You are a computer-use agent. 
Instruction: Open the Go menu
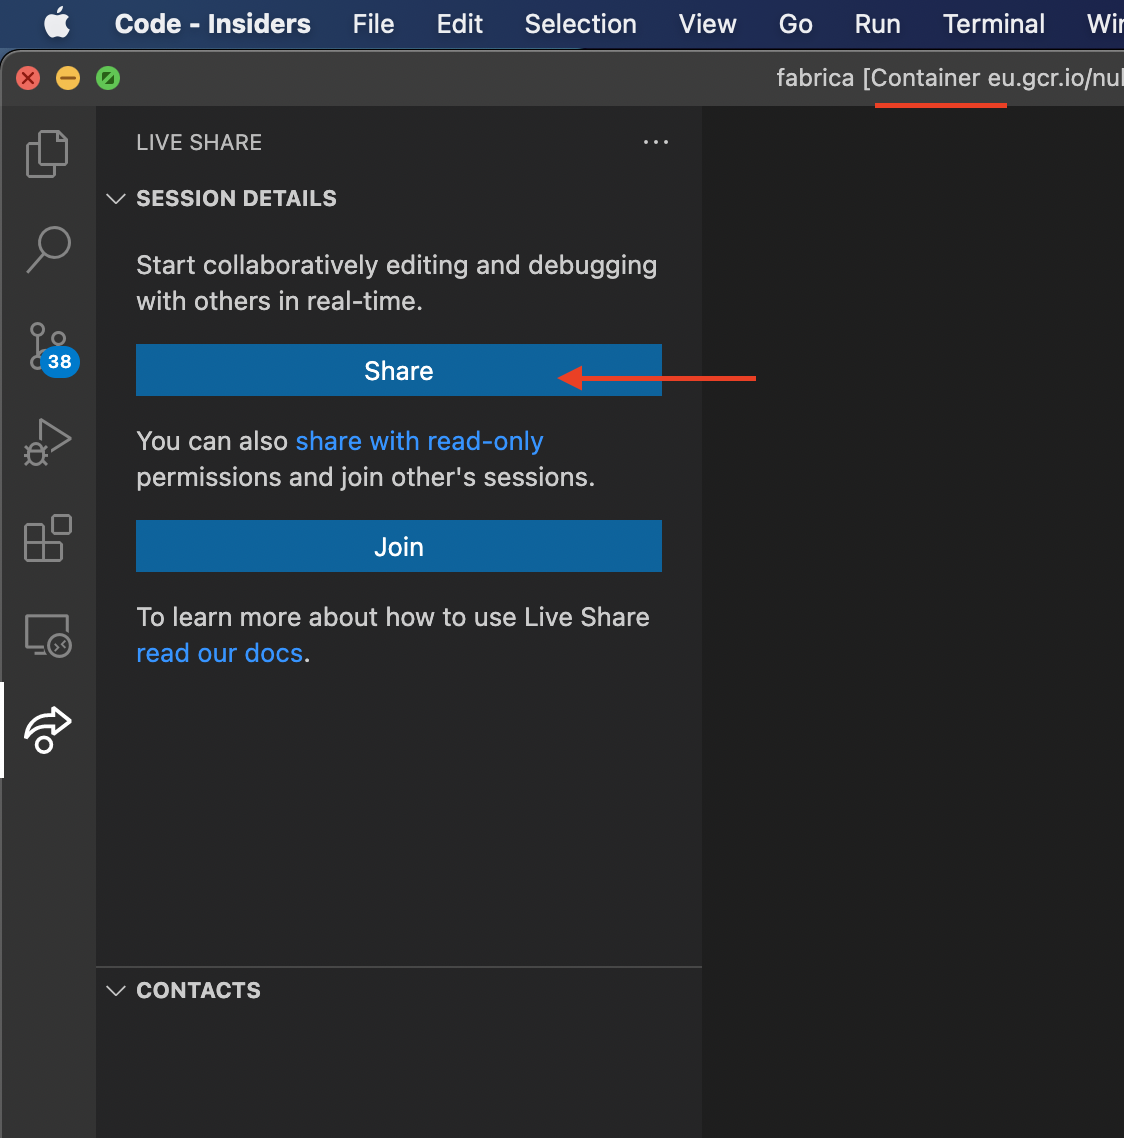coord(795,24)
